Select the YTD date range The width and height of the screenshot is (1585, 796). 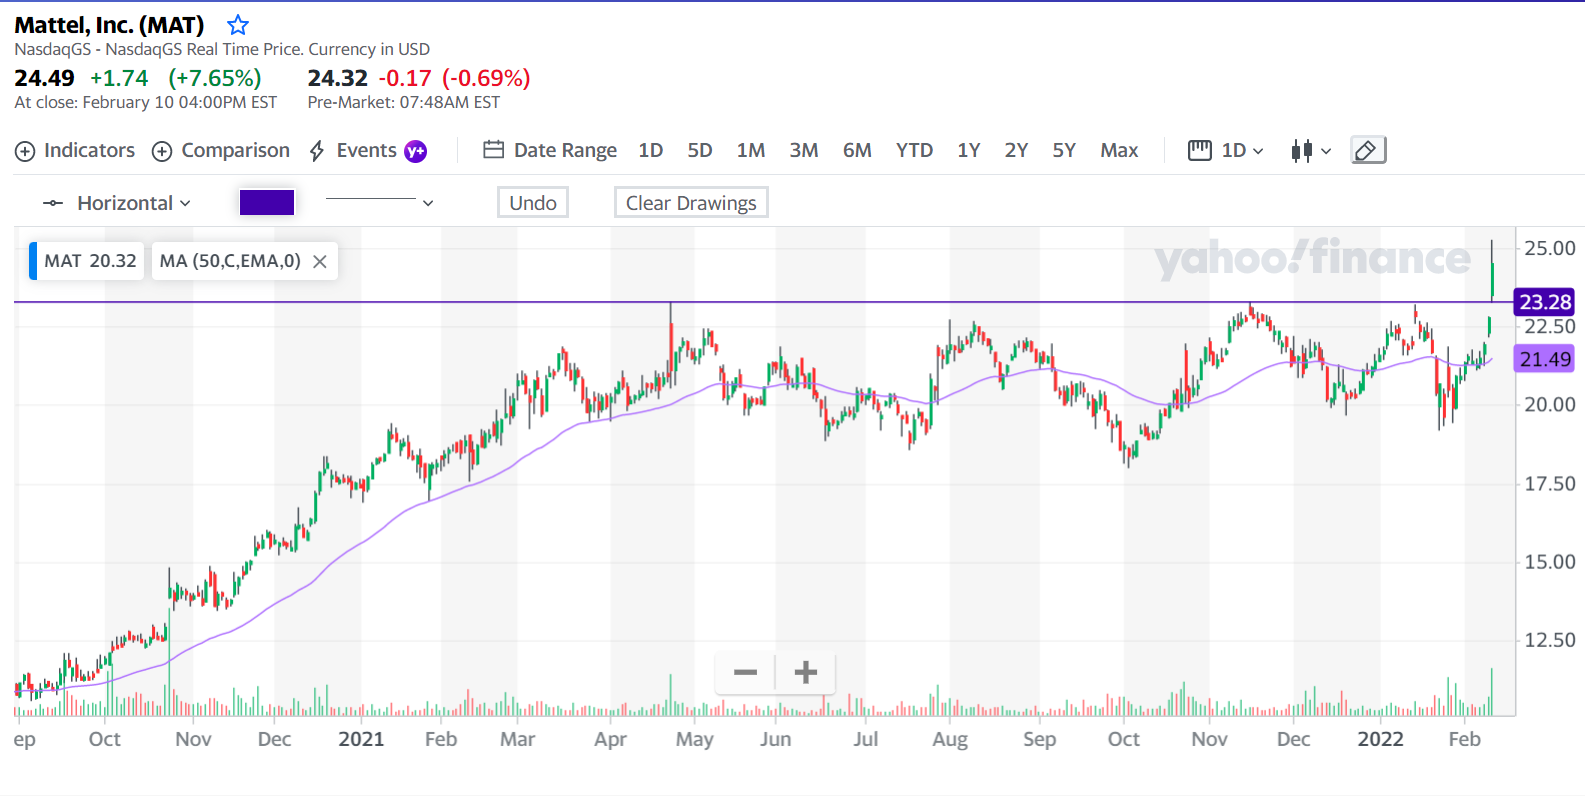[914, 150]
